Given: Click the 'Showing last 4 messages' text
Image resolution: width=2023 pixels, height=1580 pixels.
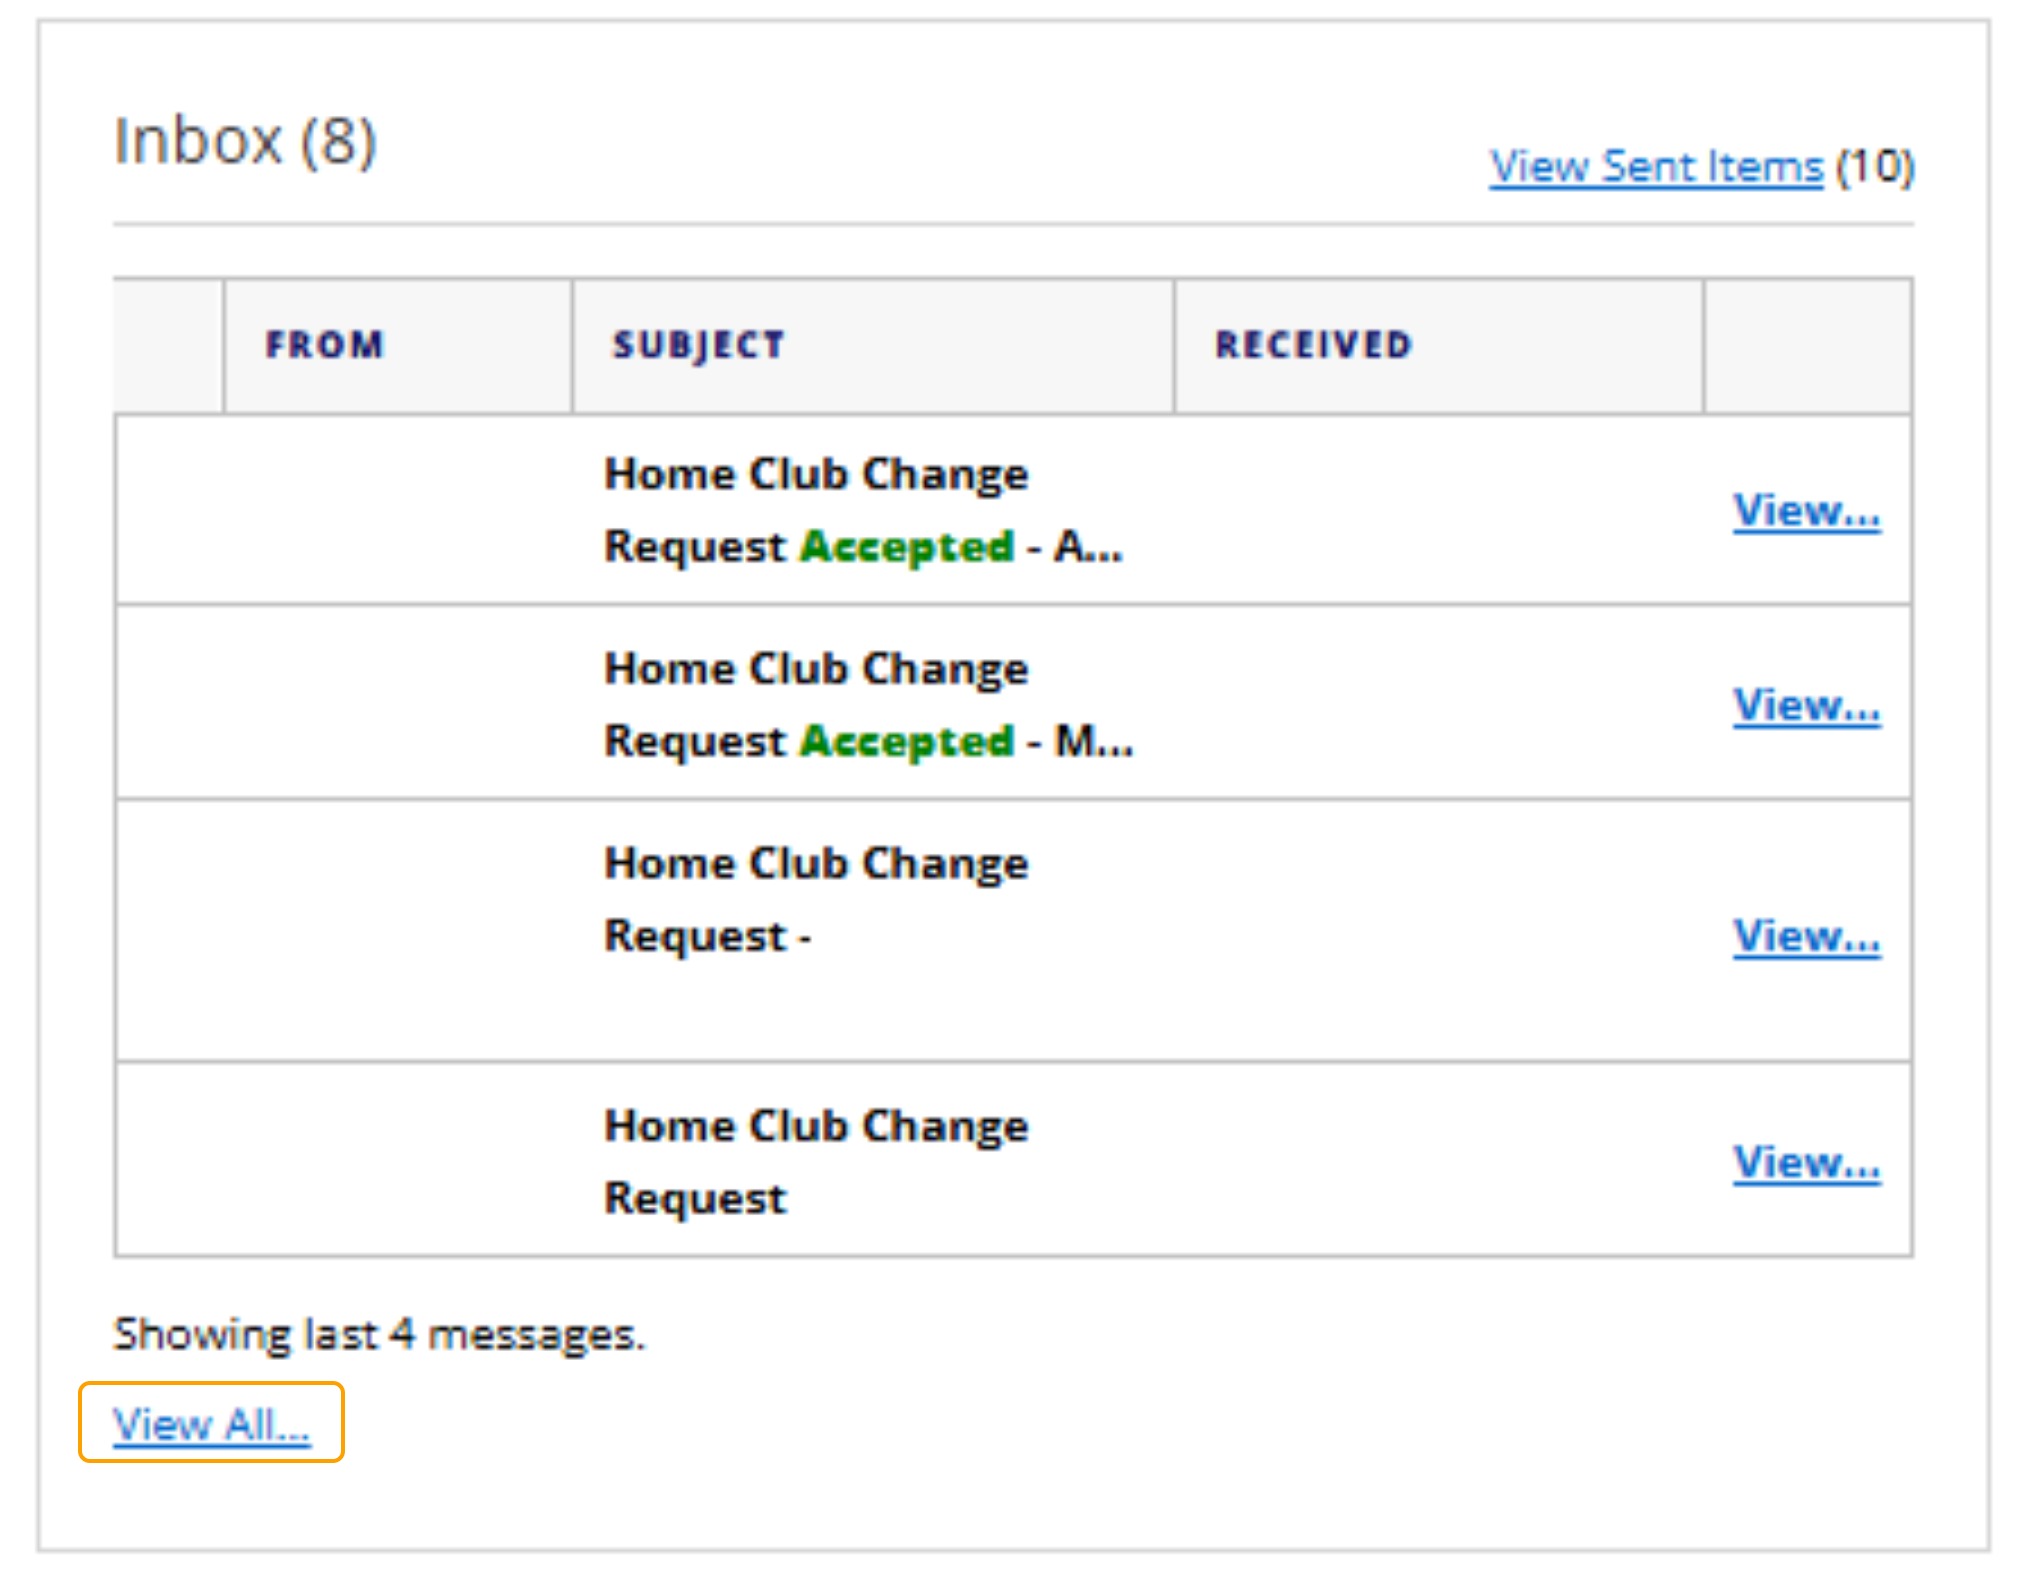Looking at the screenshot, I should pyautogui.click(x=379, y=1334).
